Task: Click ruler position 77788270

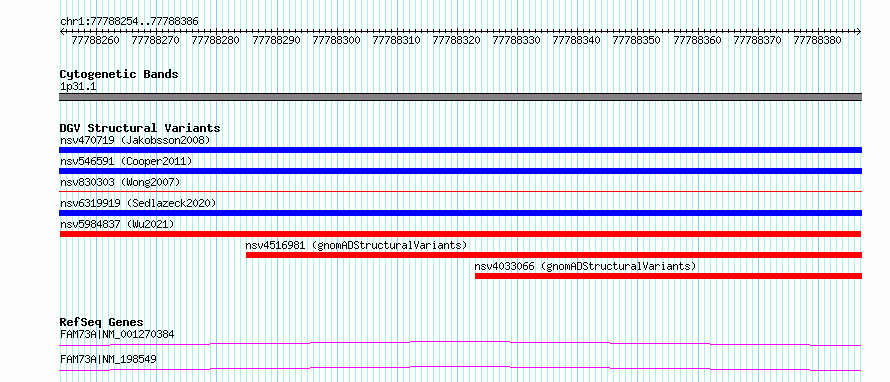Action: tap(156, 41)
